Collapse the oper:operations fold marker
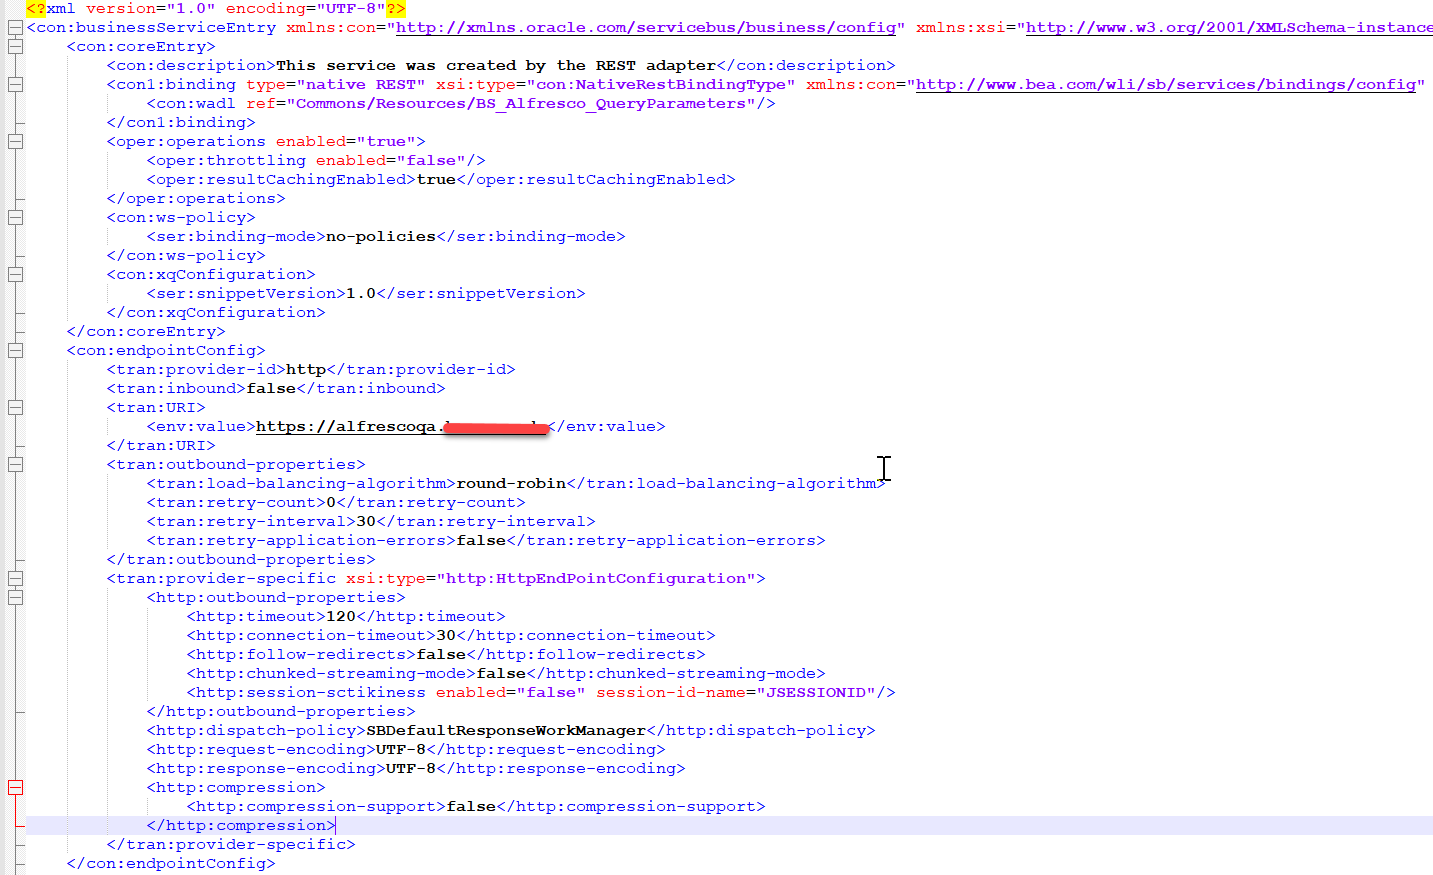The width and height of the screenshot is (1433, 875). click(x=14, y=140)
